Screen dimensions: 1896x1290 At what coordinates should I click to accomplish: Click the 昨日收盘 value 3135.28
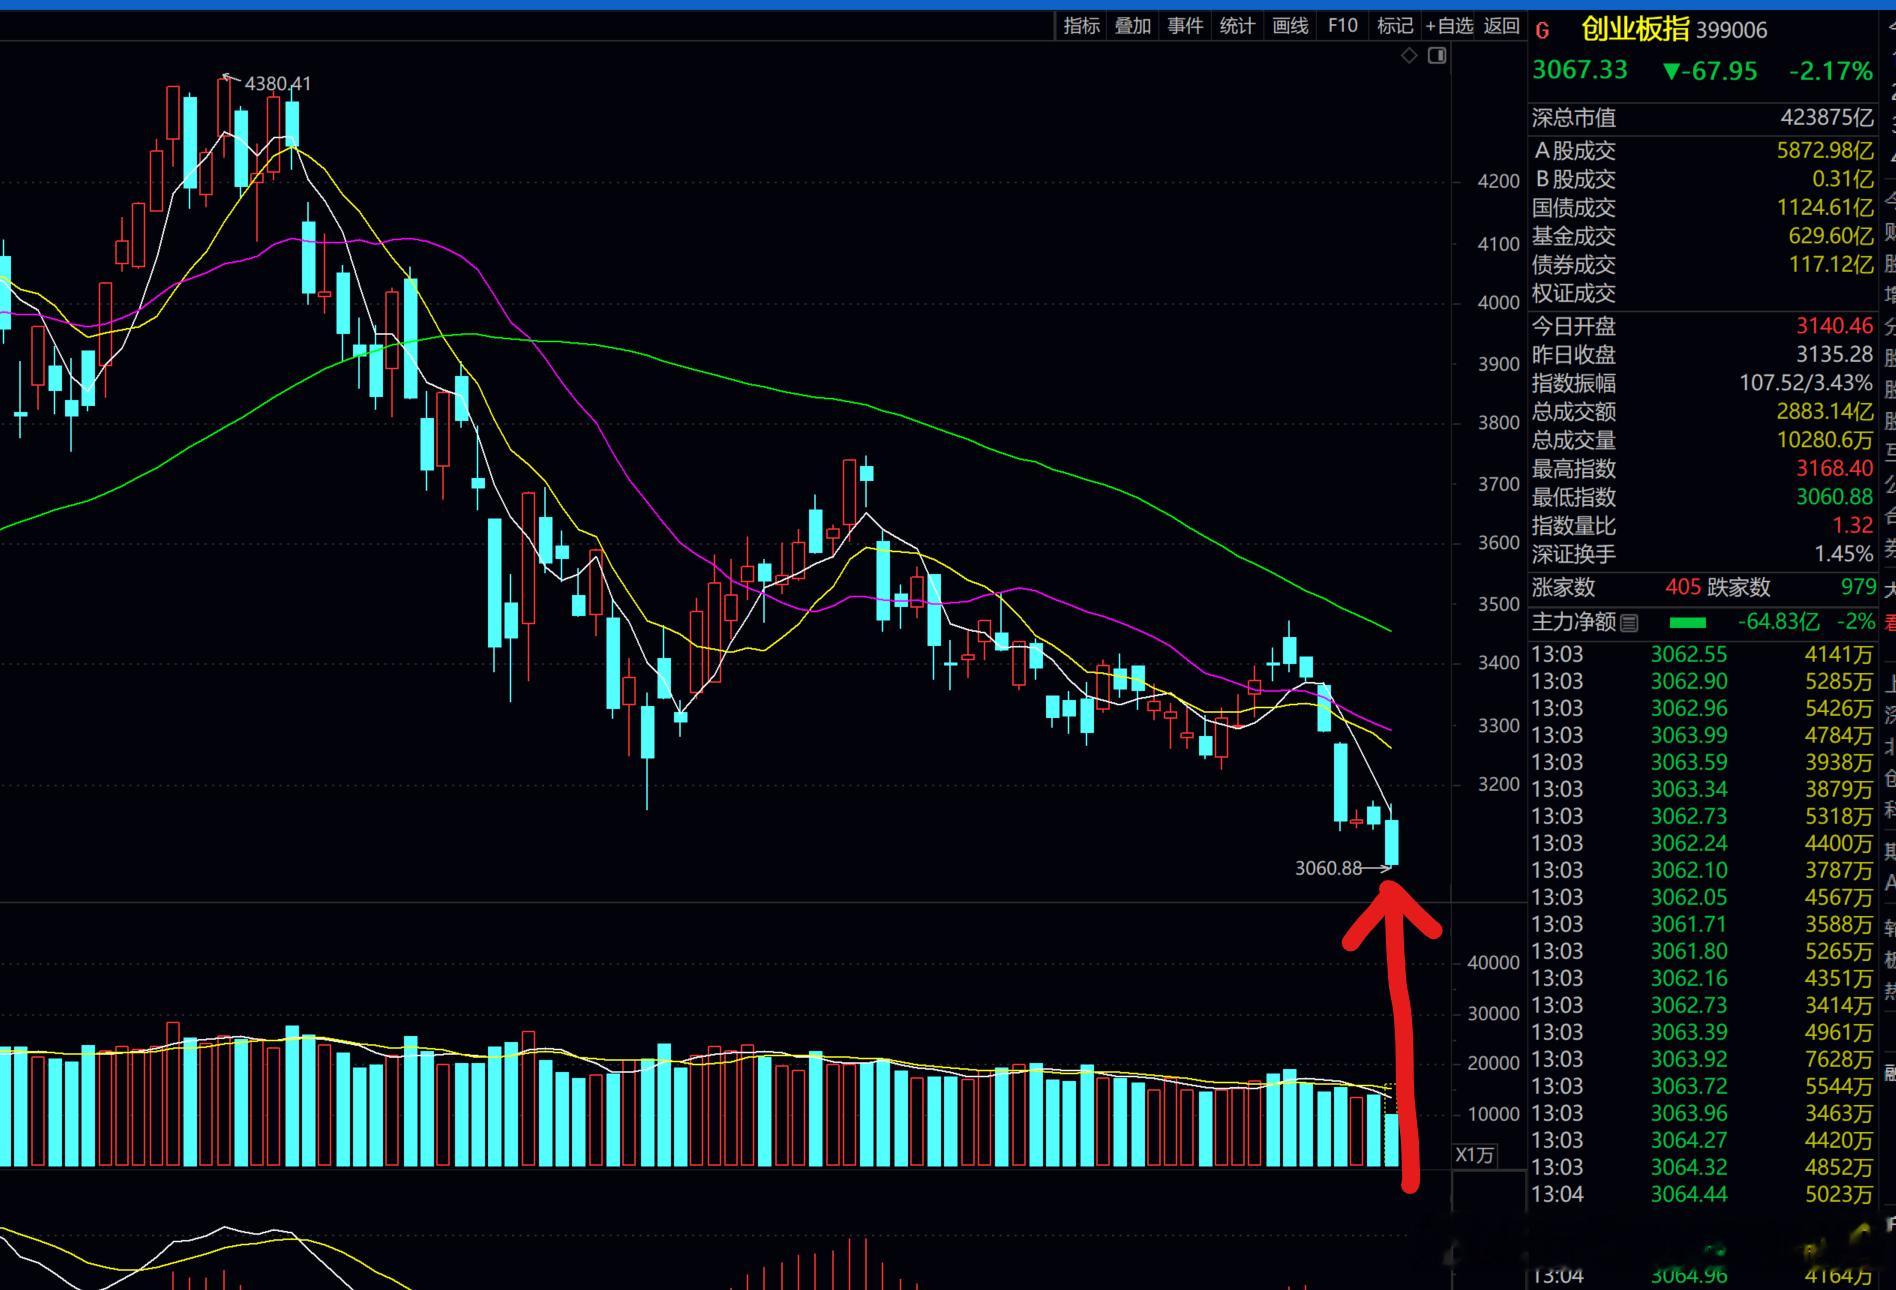tap(1834, 355)
